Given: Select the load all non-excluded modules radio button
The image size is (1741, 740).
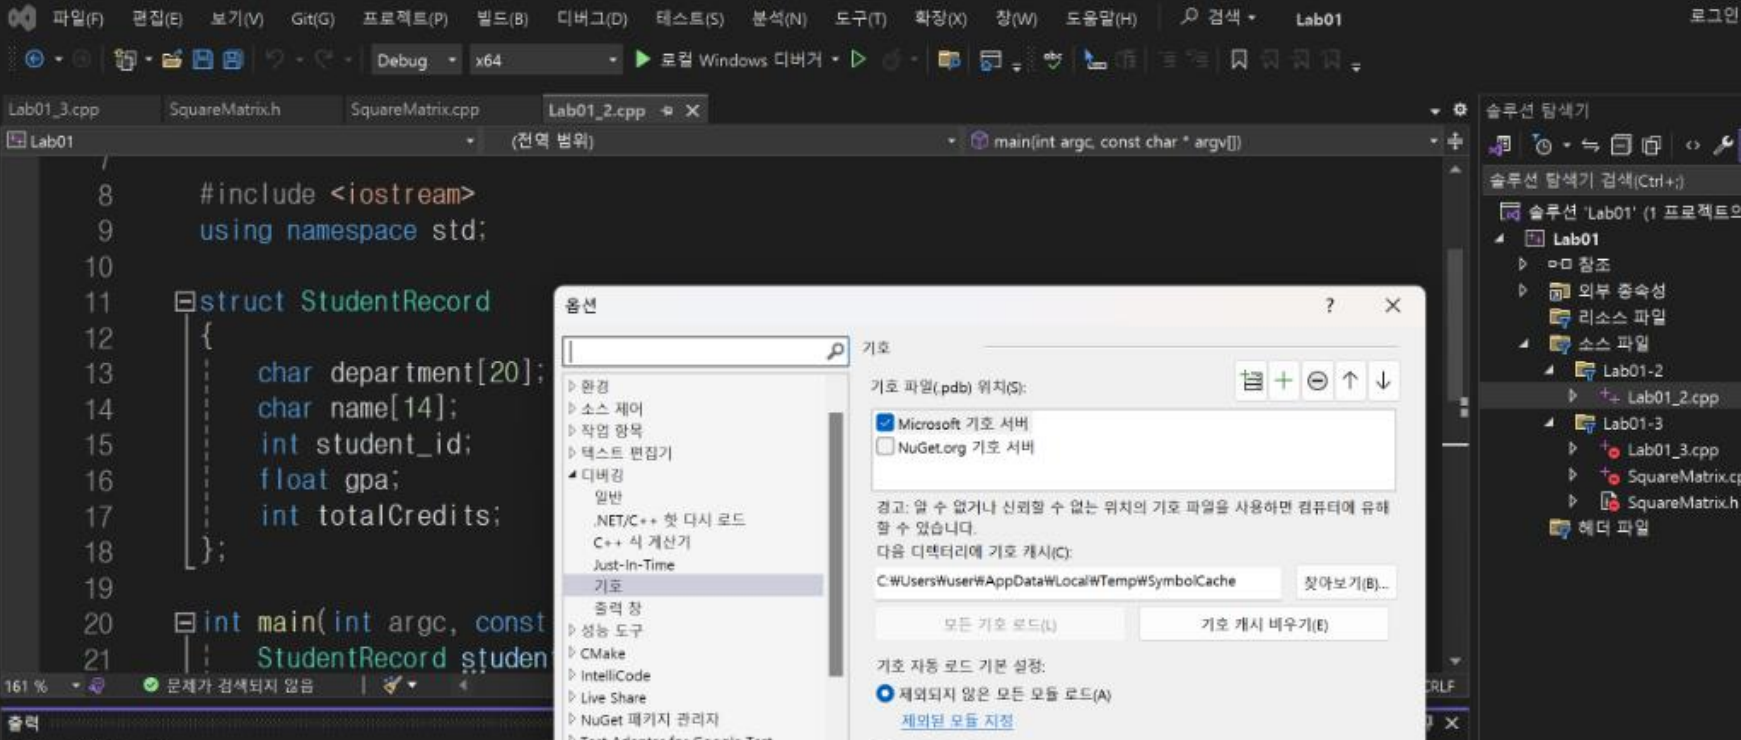Looking at the screenshot, I should (885, 693).
